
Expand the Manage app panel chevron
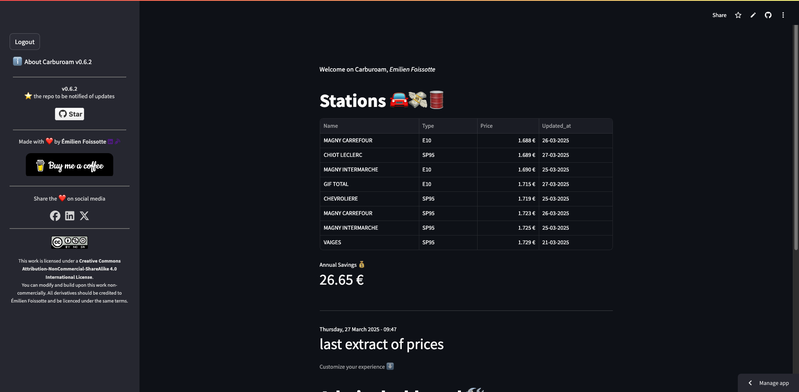point(750,383)
